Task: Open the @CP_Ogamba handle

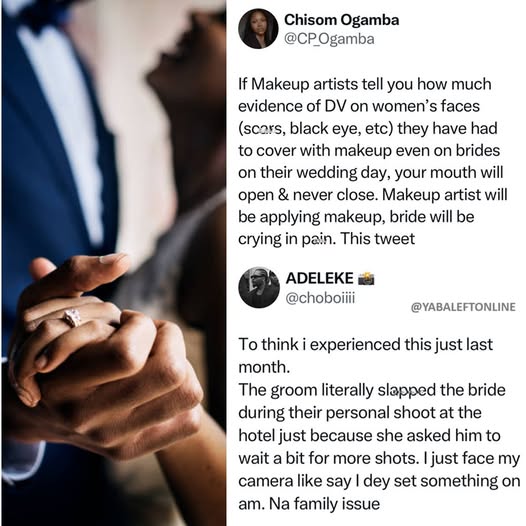Action: (x=329, y=39)
